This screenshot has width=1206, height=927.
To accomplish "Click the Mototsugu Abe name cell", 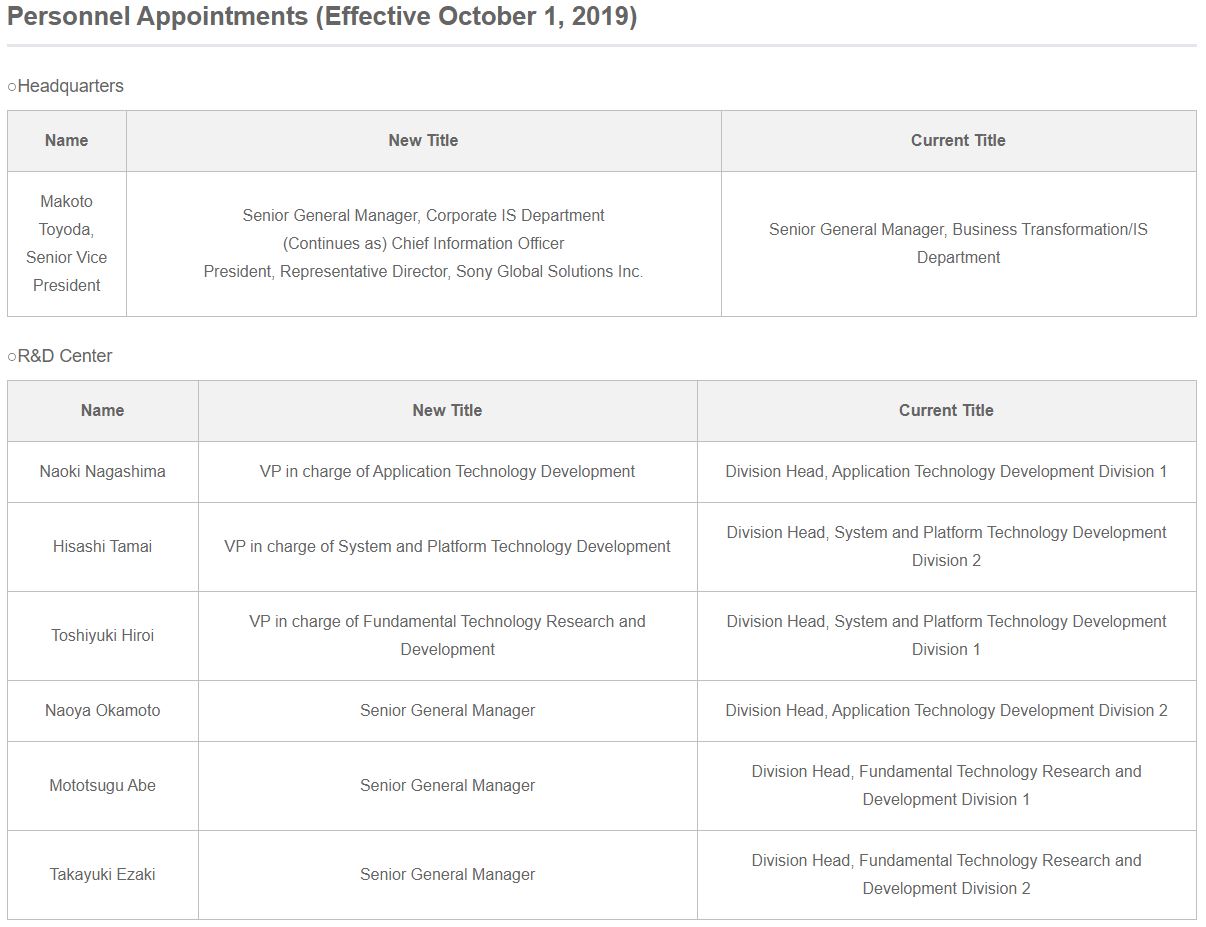I will (103, 785).
